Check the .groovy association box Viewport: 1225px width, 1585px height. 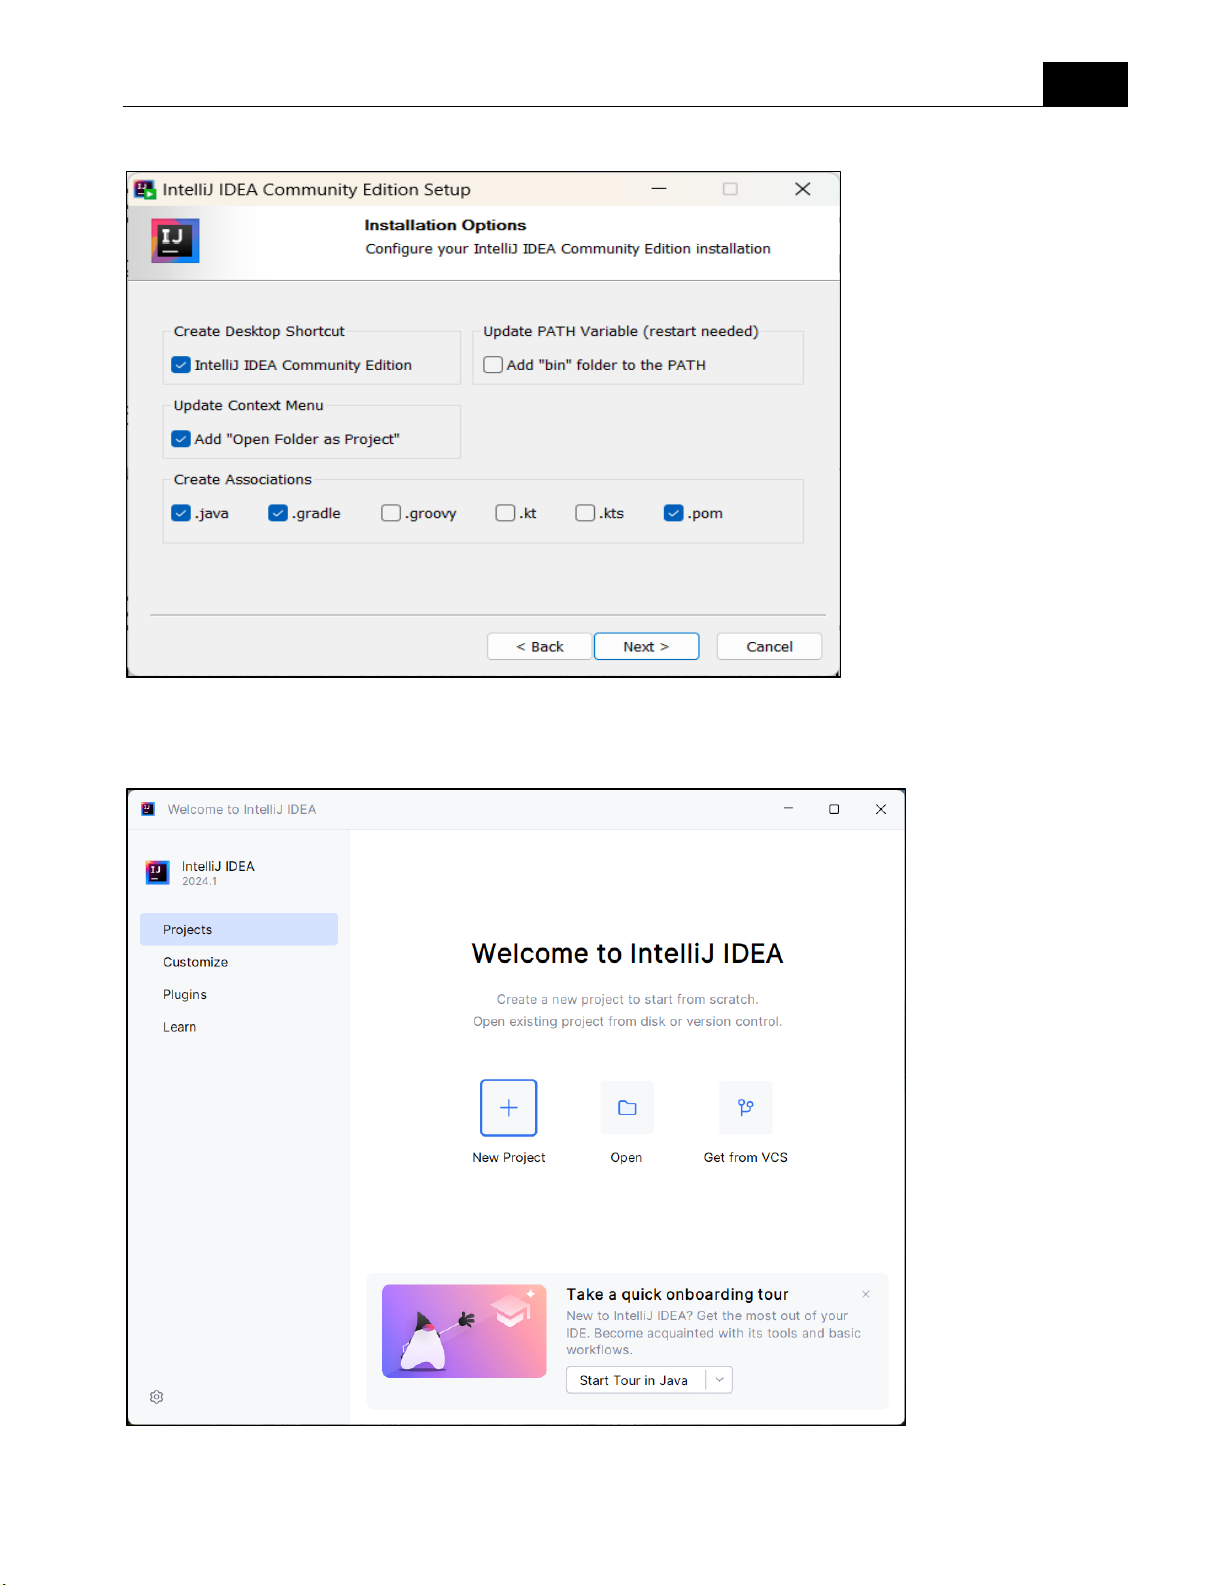tap(391, 513)
